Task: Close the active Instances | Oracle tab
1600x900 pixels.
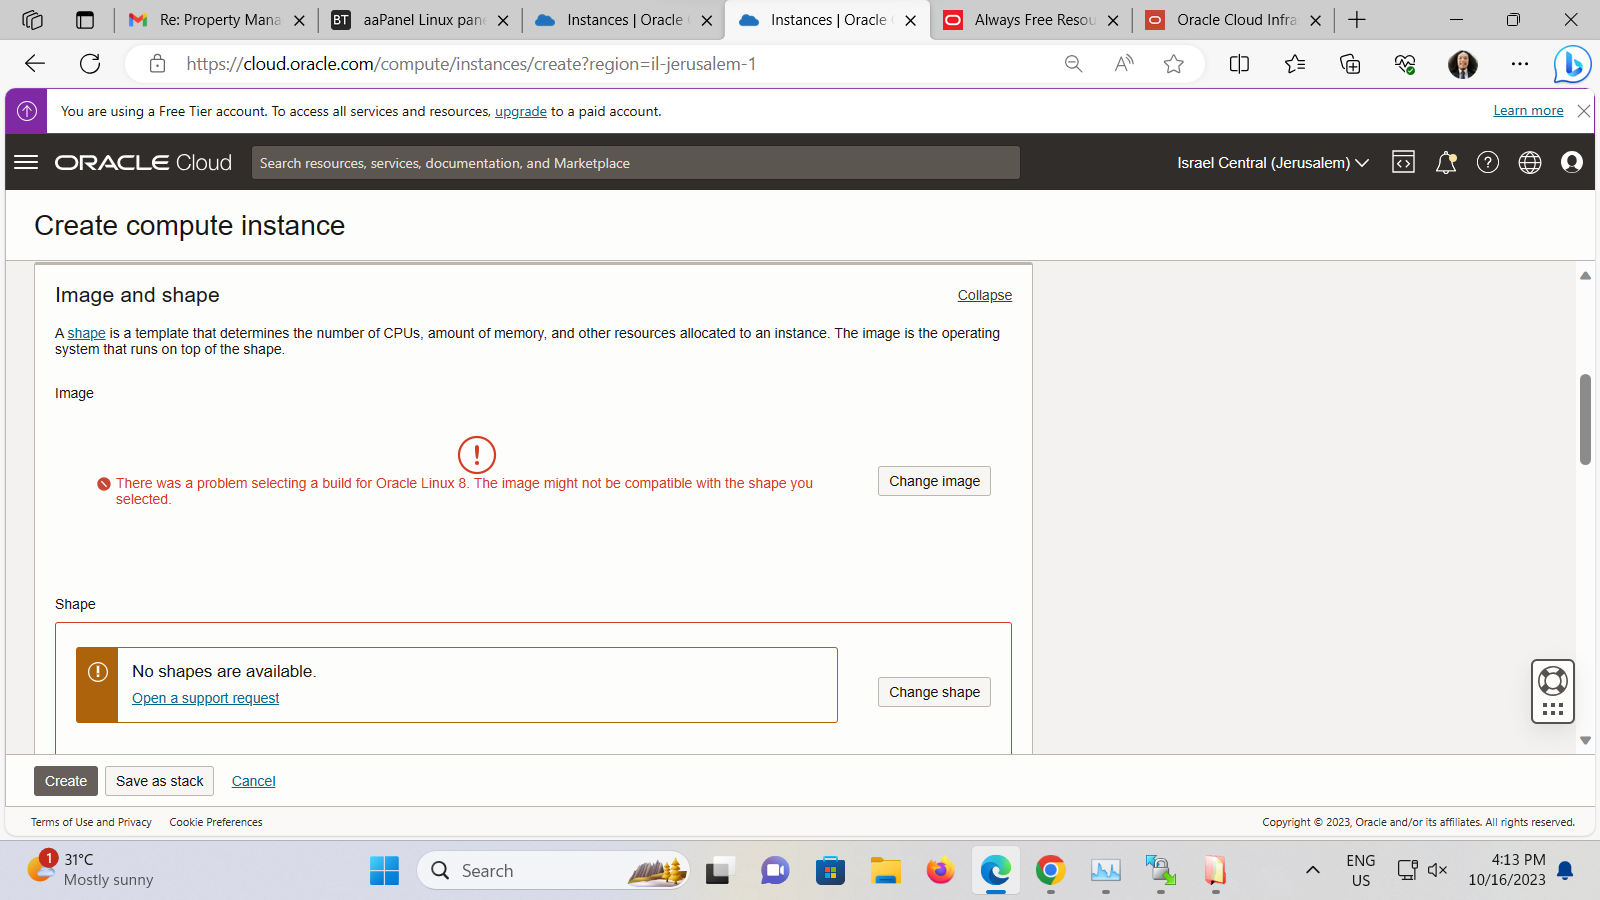Action: click(911, 20)
